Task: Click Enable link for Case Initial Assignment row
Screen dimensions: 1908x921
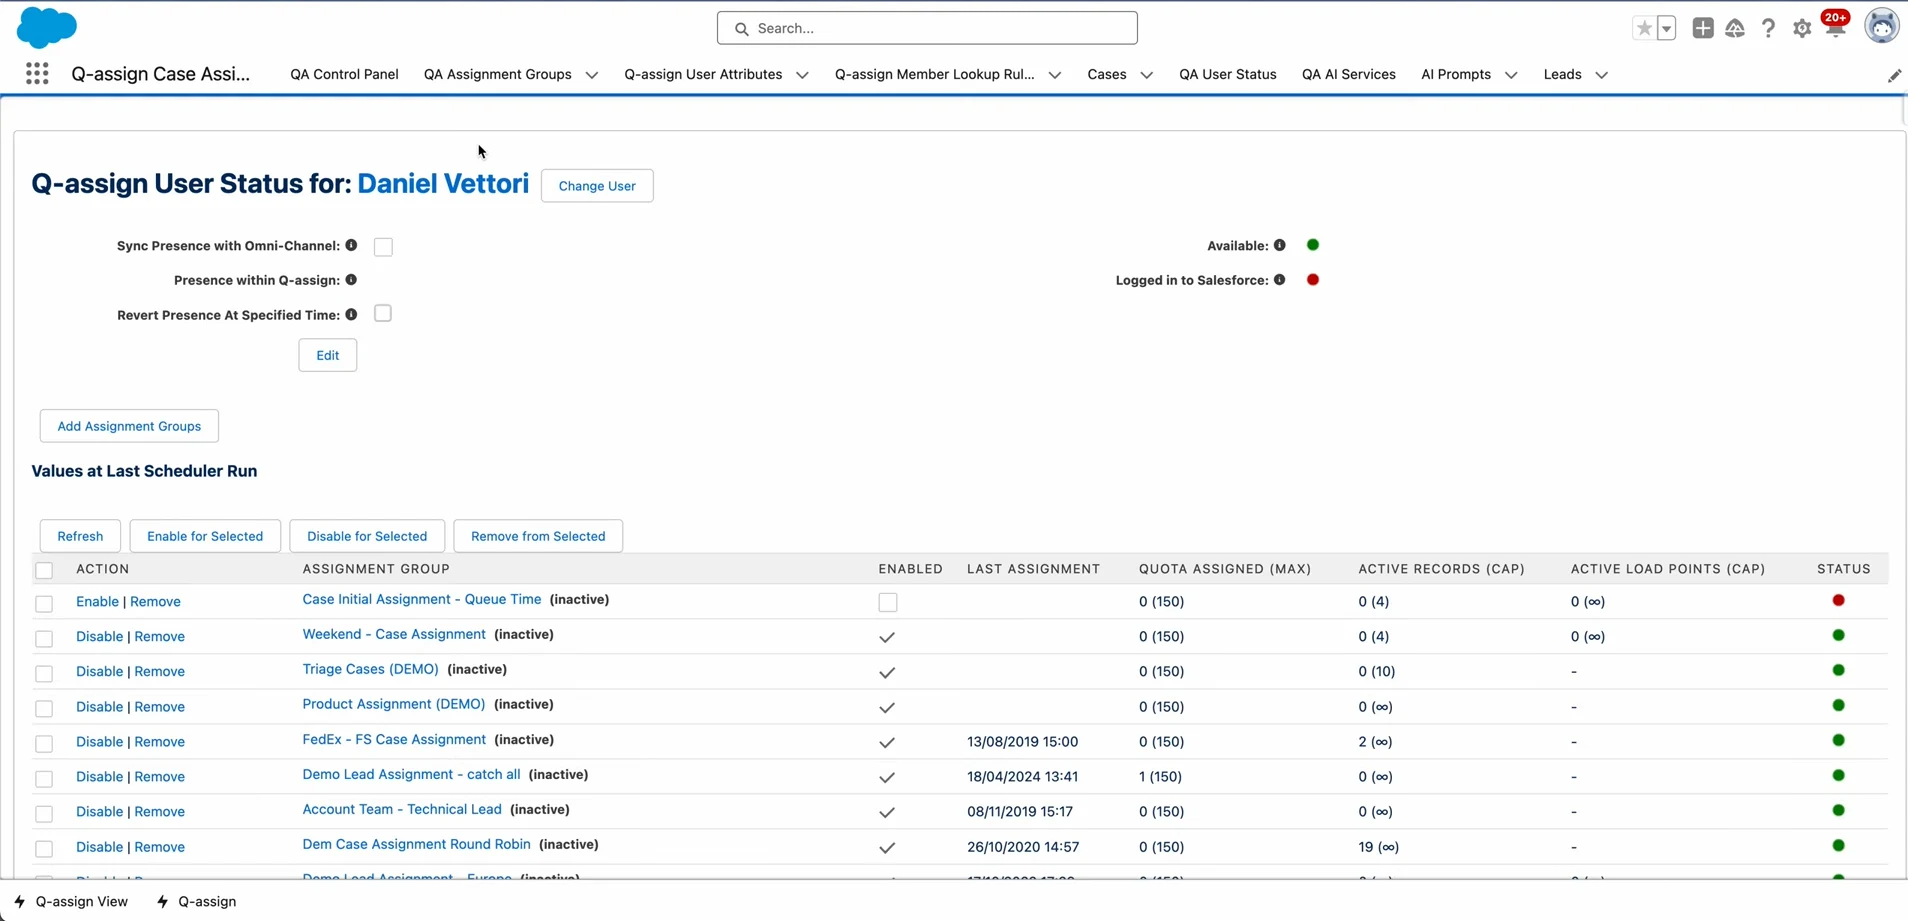Action: coord(97,601)
